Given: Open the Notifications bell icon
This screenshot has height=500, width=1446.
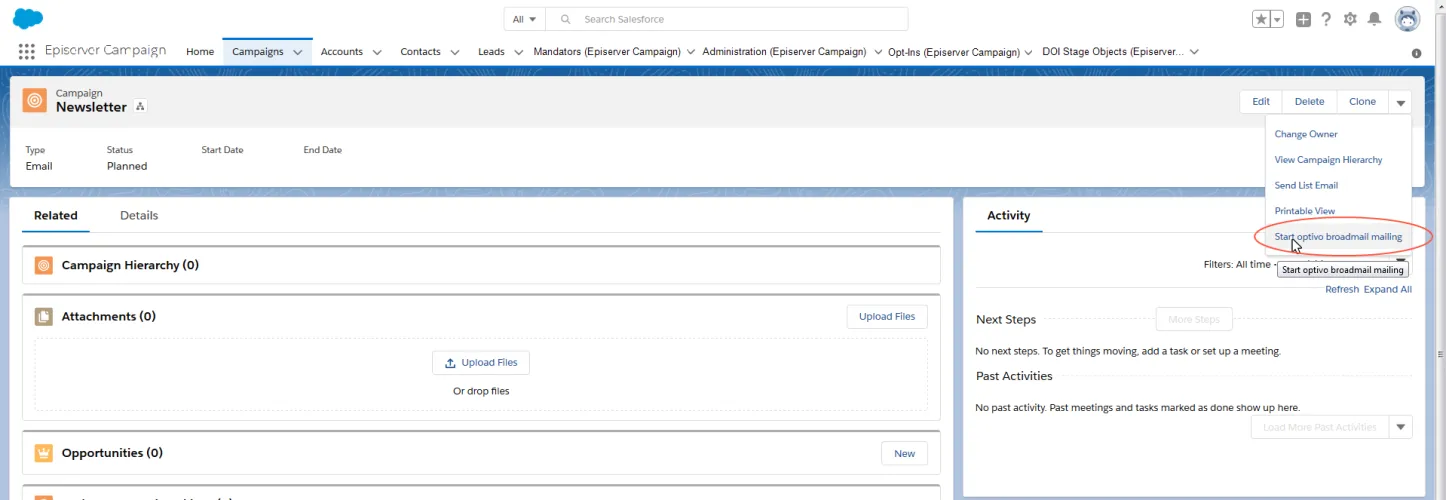Looking at the screenshot, I should 1375,19.
